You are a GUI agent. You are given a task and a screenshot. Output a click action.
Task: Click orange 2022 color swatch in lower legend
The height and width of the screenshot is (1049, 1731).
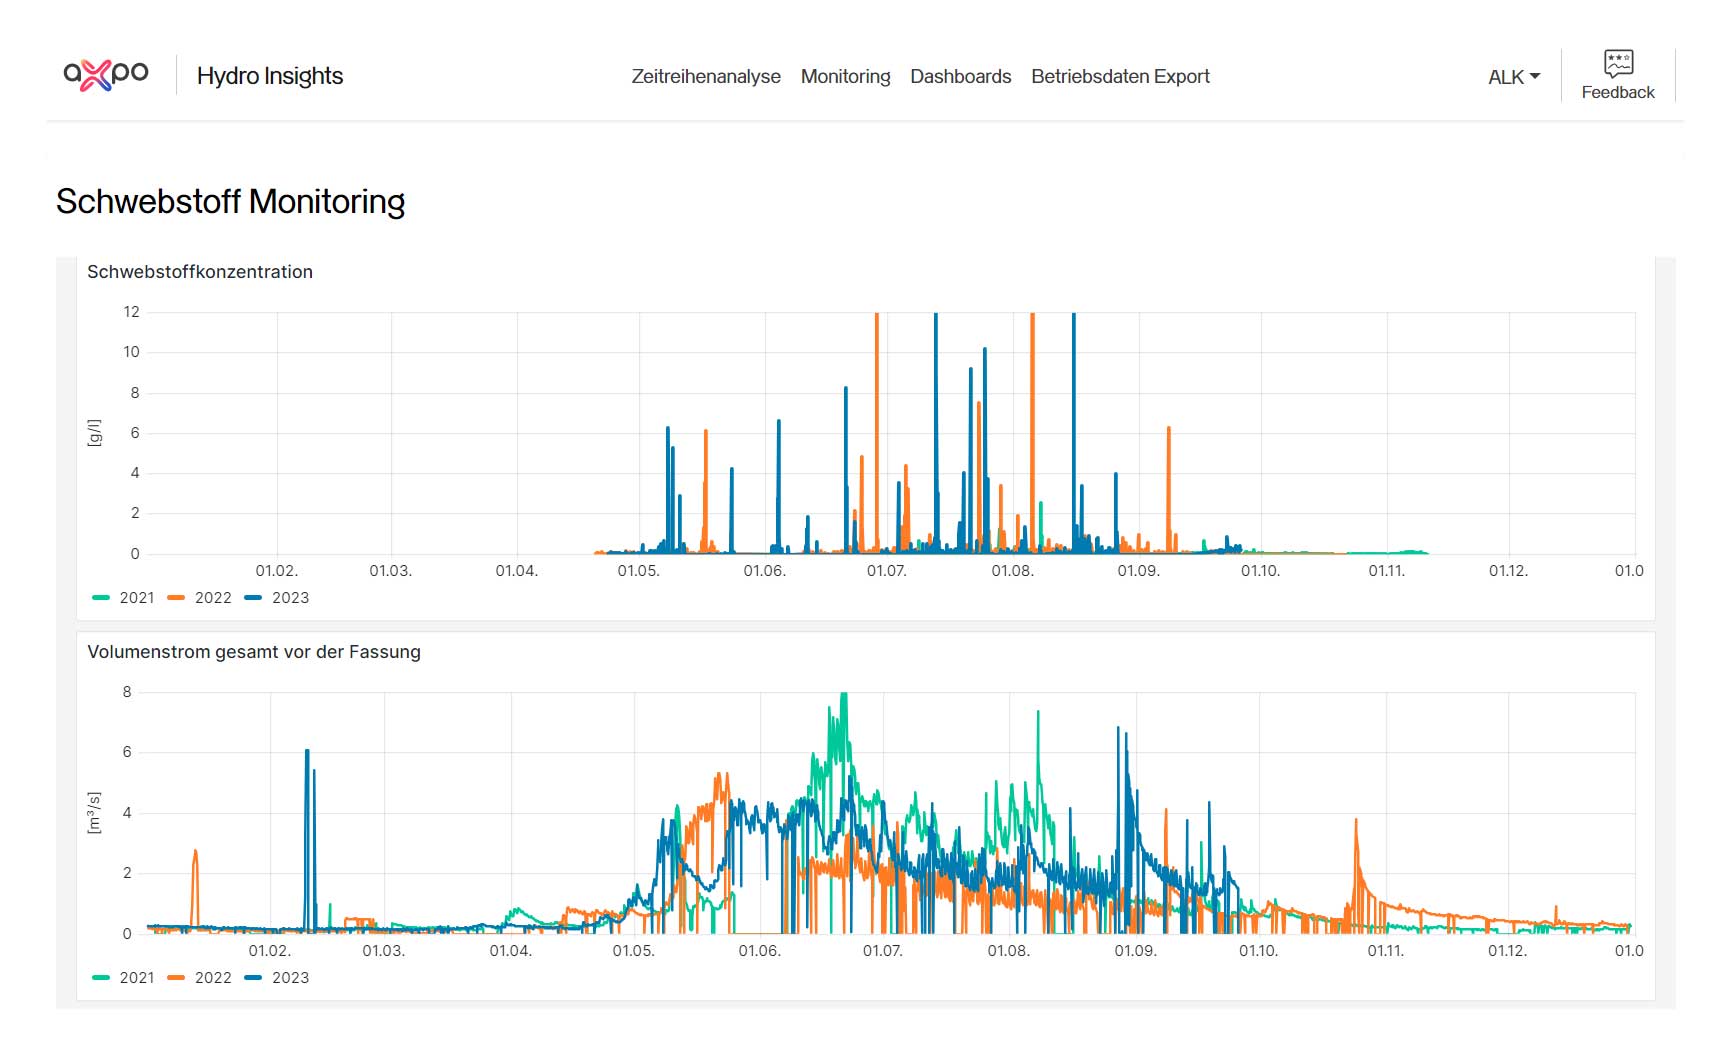pyautogui.click(x=176, y=977)
